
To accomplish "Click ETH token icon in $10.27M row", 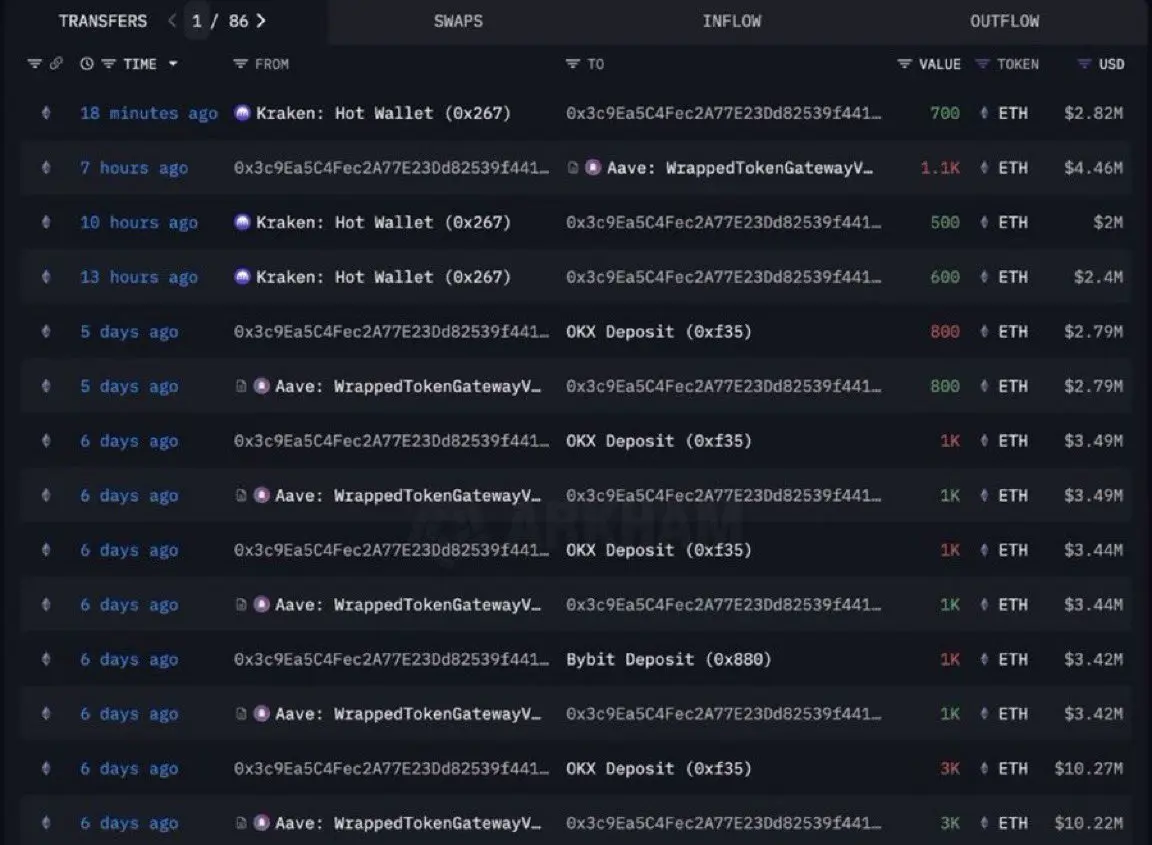I will pyautogui.click(x=984, y=769).
